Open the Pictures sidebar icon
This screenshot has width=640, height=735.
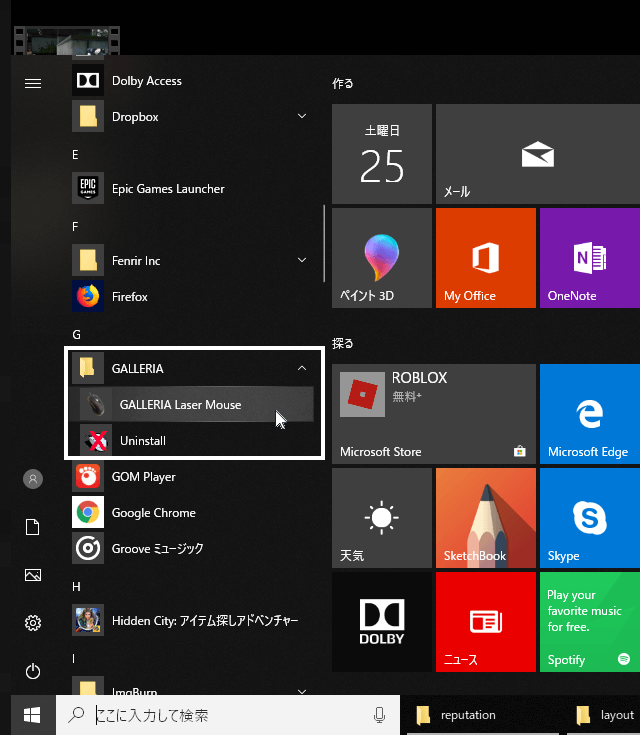[33, 575]
